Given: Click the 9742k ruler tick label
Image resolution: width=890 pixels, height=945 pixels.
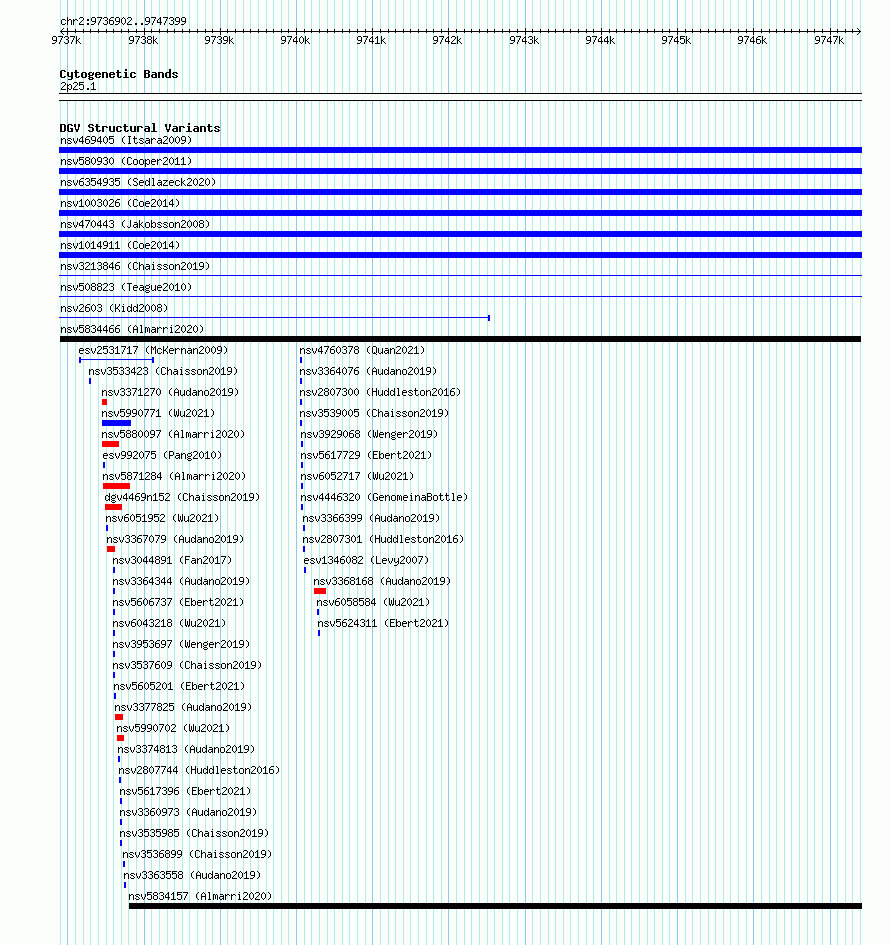Looking at the screenshot, I should 447,40.
